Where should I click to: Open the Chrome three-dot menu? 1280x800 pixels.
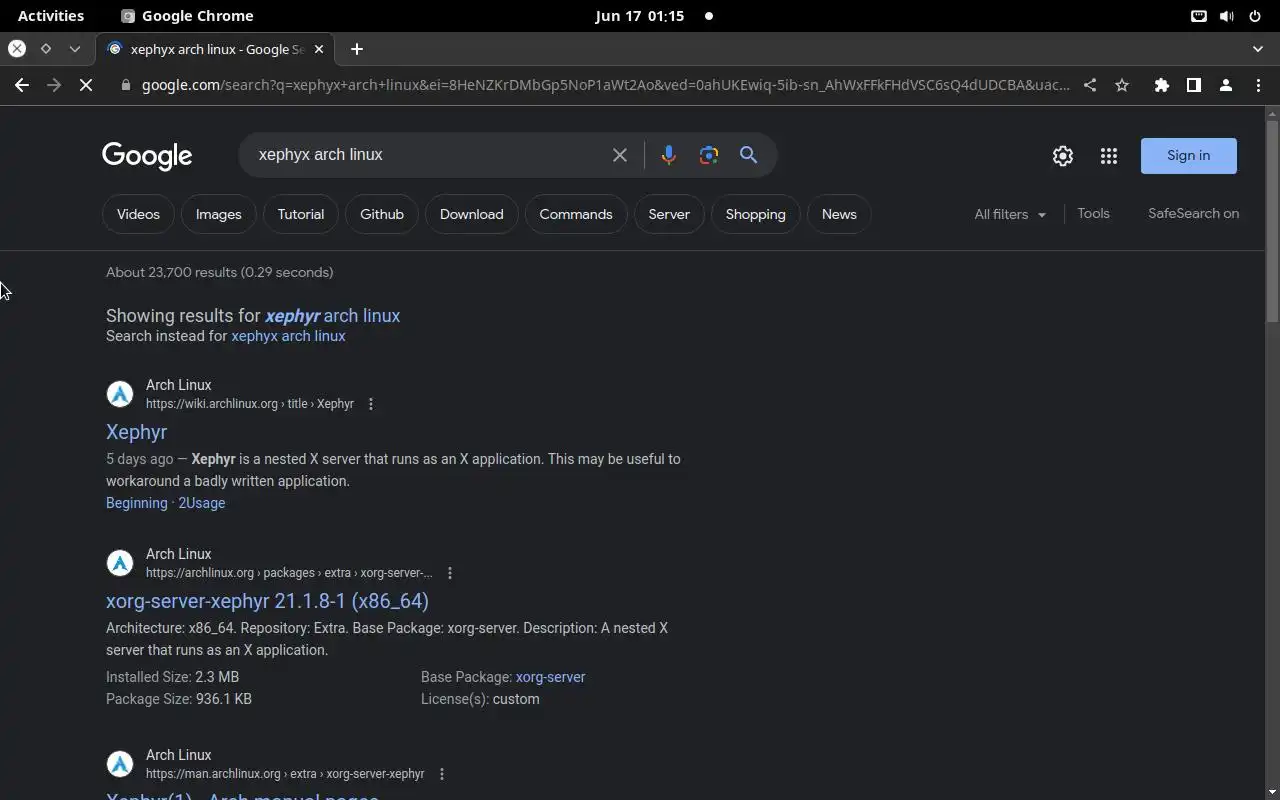click(x=1258, y=85)
